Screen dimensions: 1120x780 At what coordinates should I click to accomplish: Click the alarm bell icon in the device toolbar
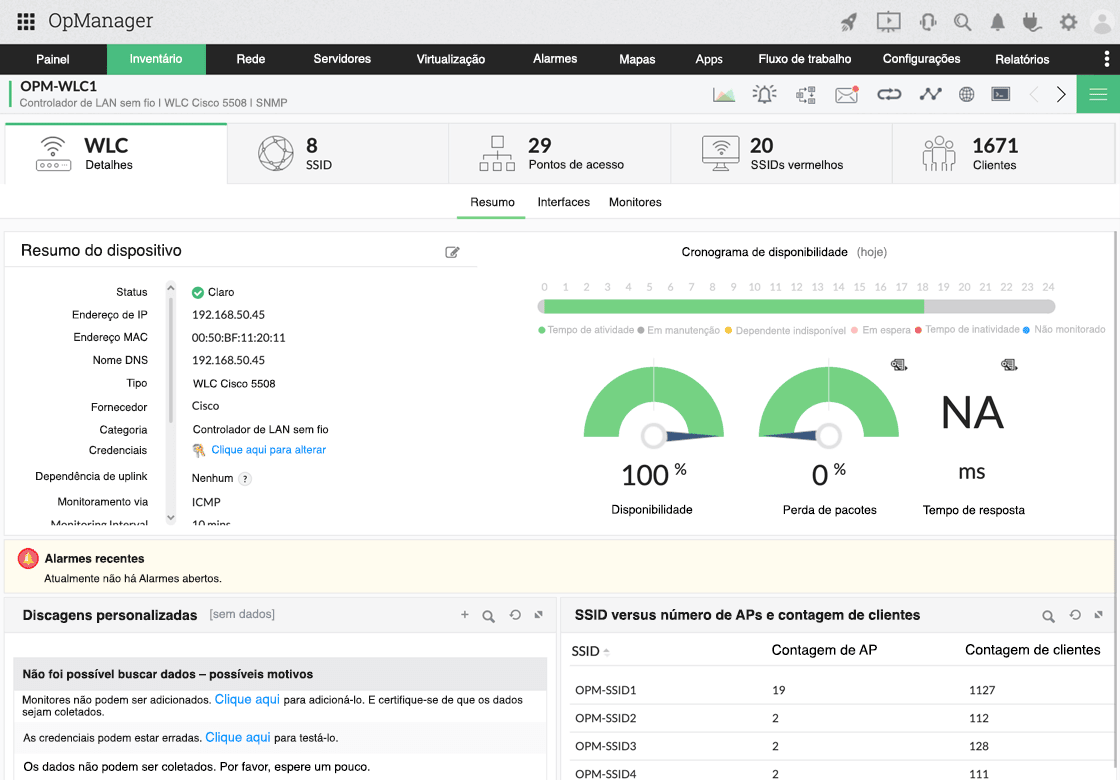tap(764, 93)
